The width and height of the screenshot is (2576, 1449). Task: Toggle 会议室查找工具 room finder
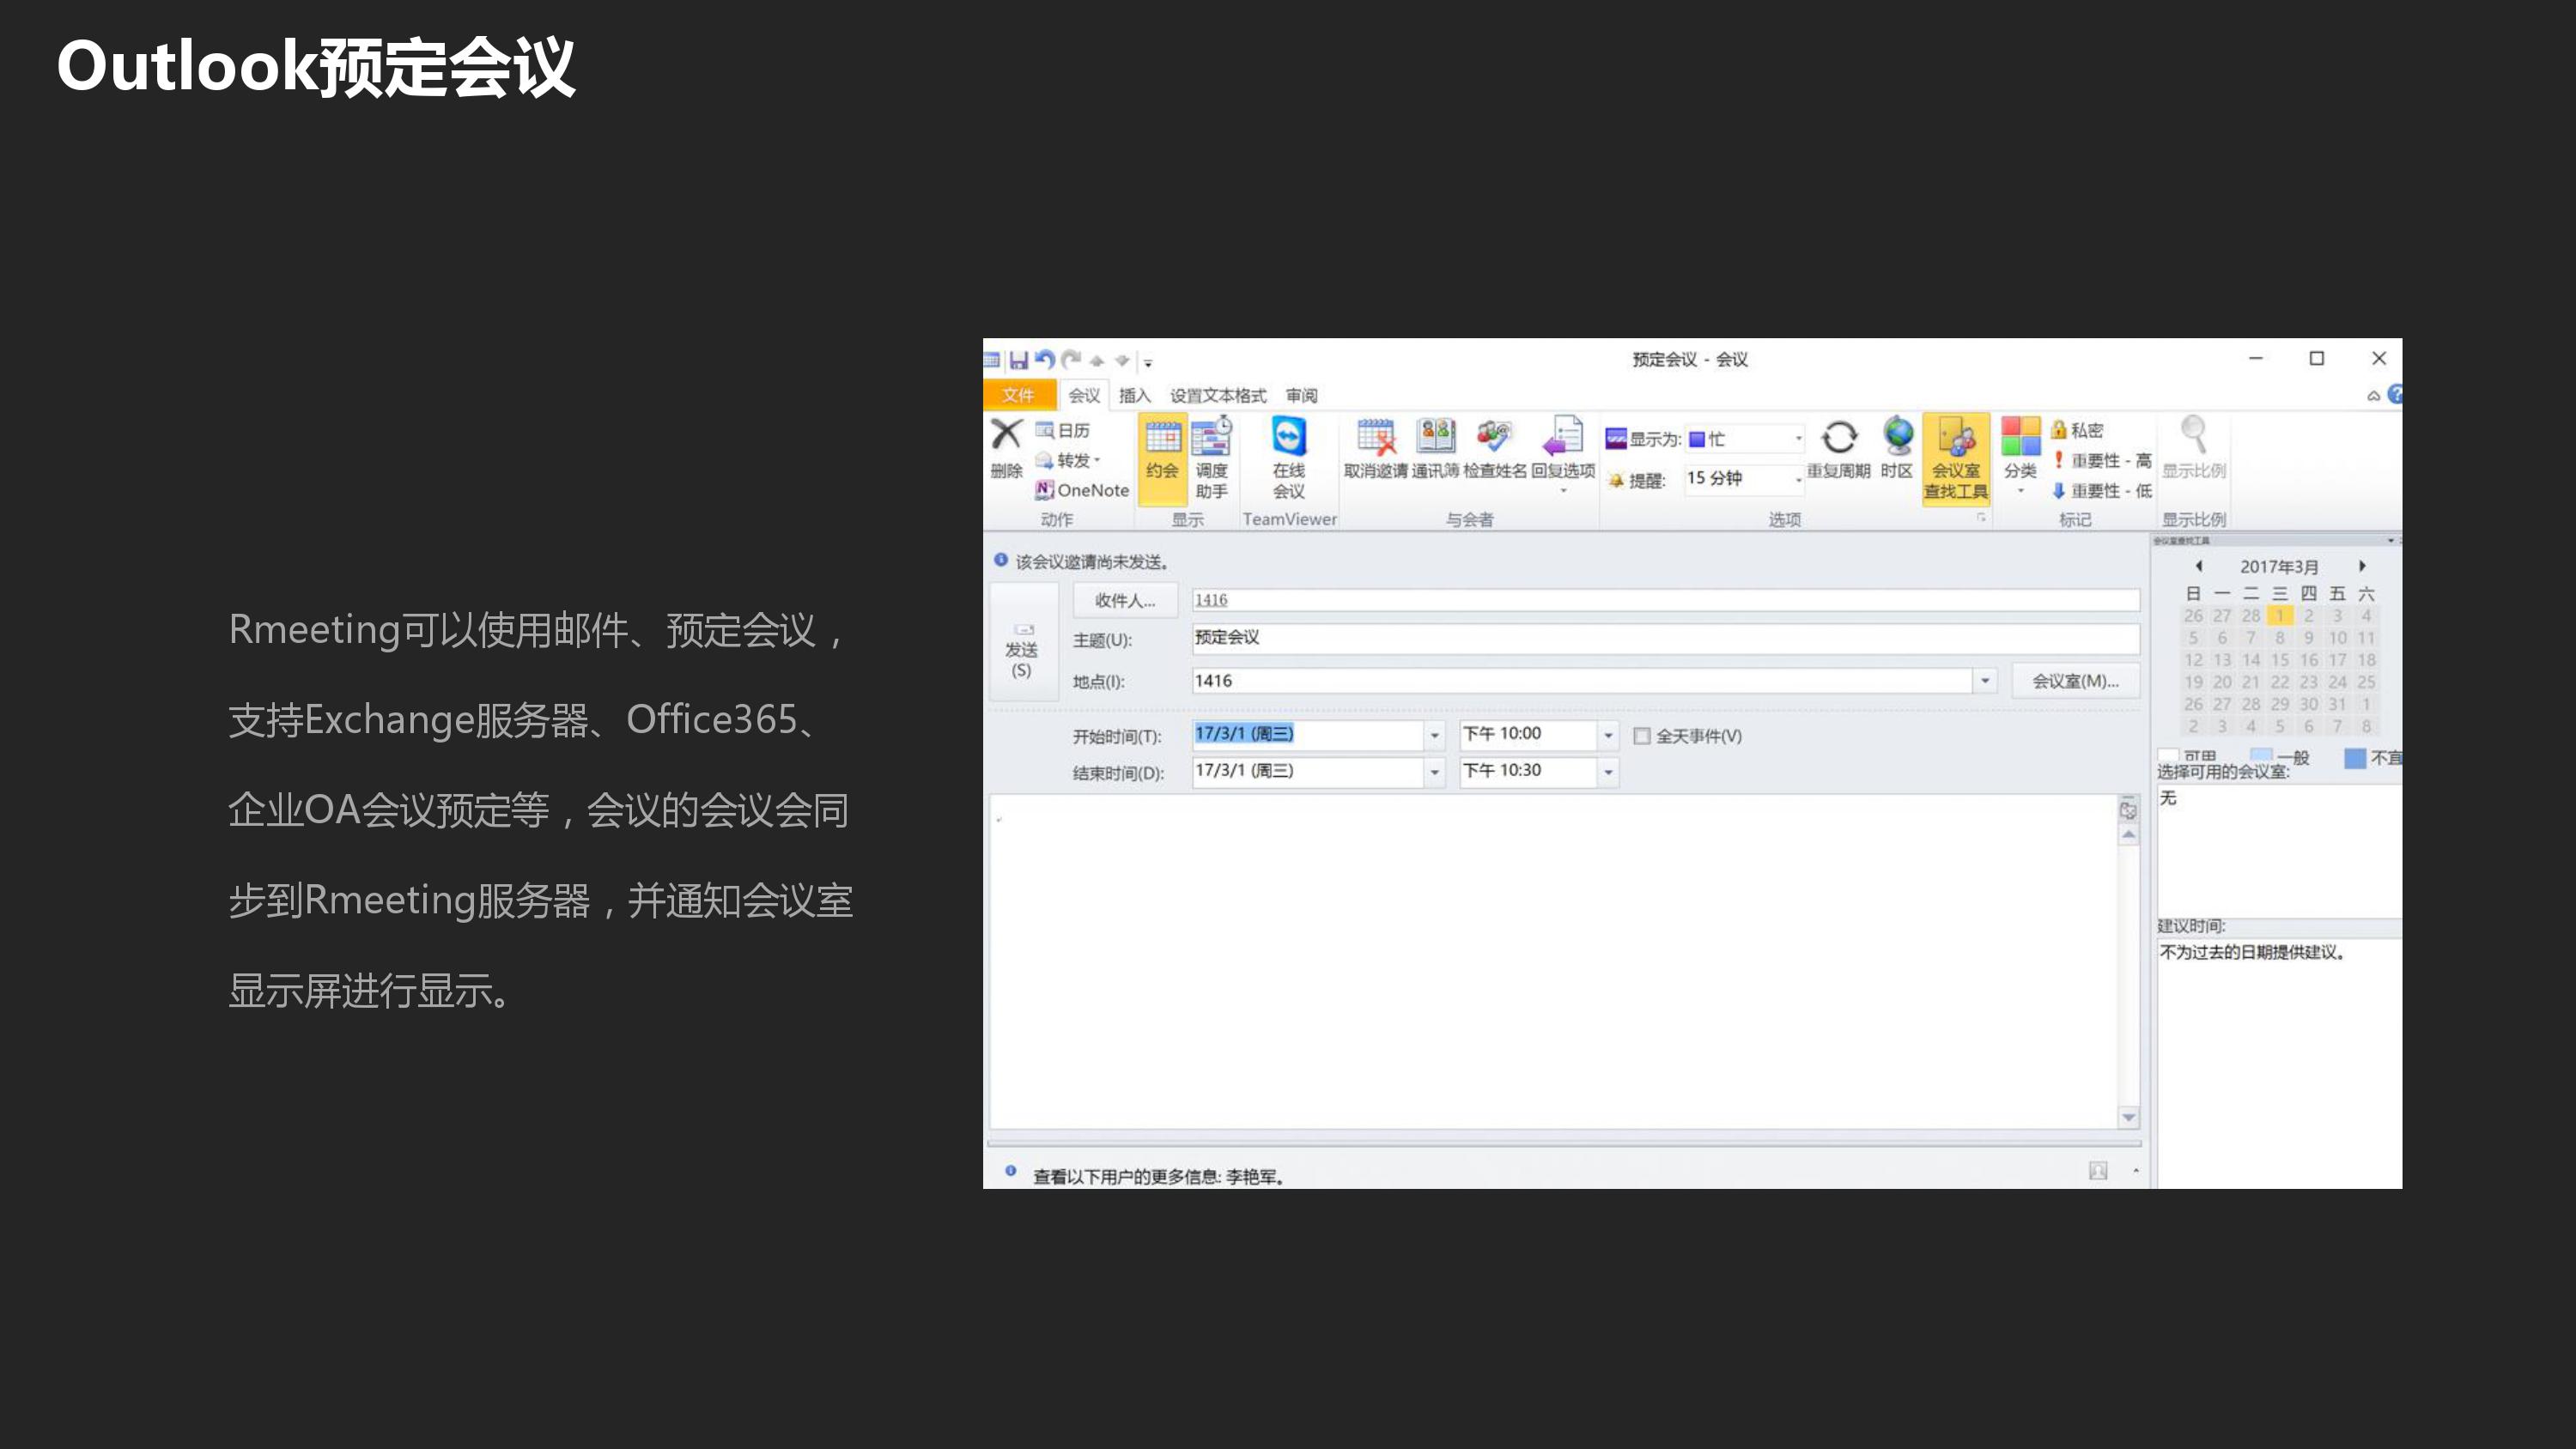pos(1956,459)
